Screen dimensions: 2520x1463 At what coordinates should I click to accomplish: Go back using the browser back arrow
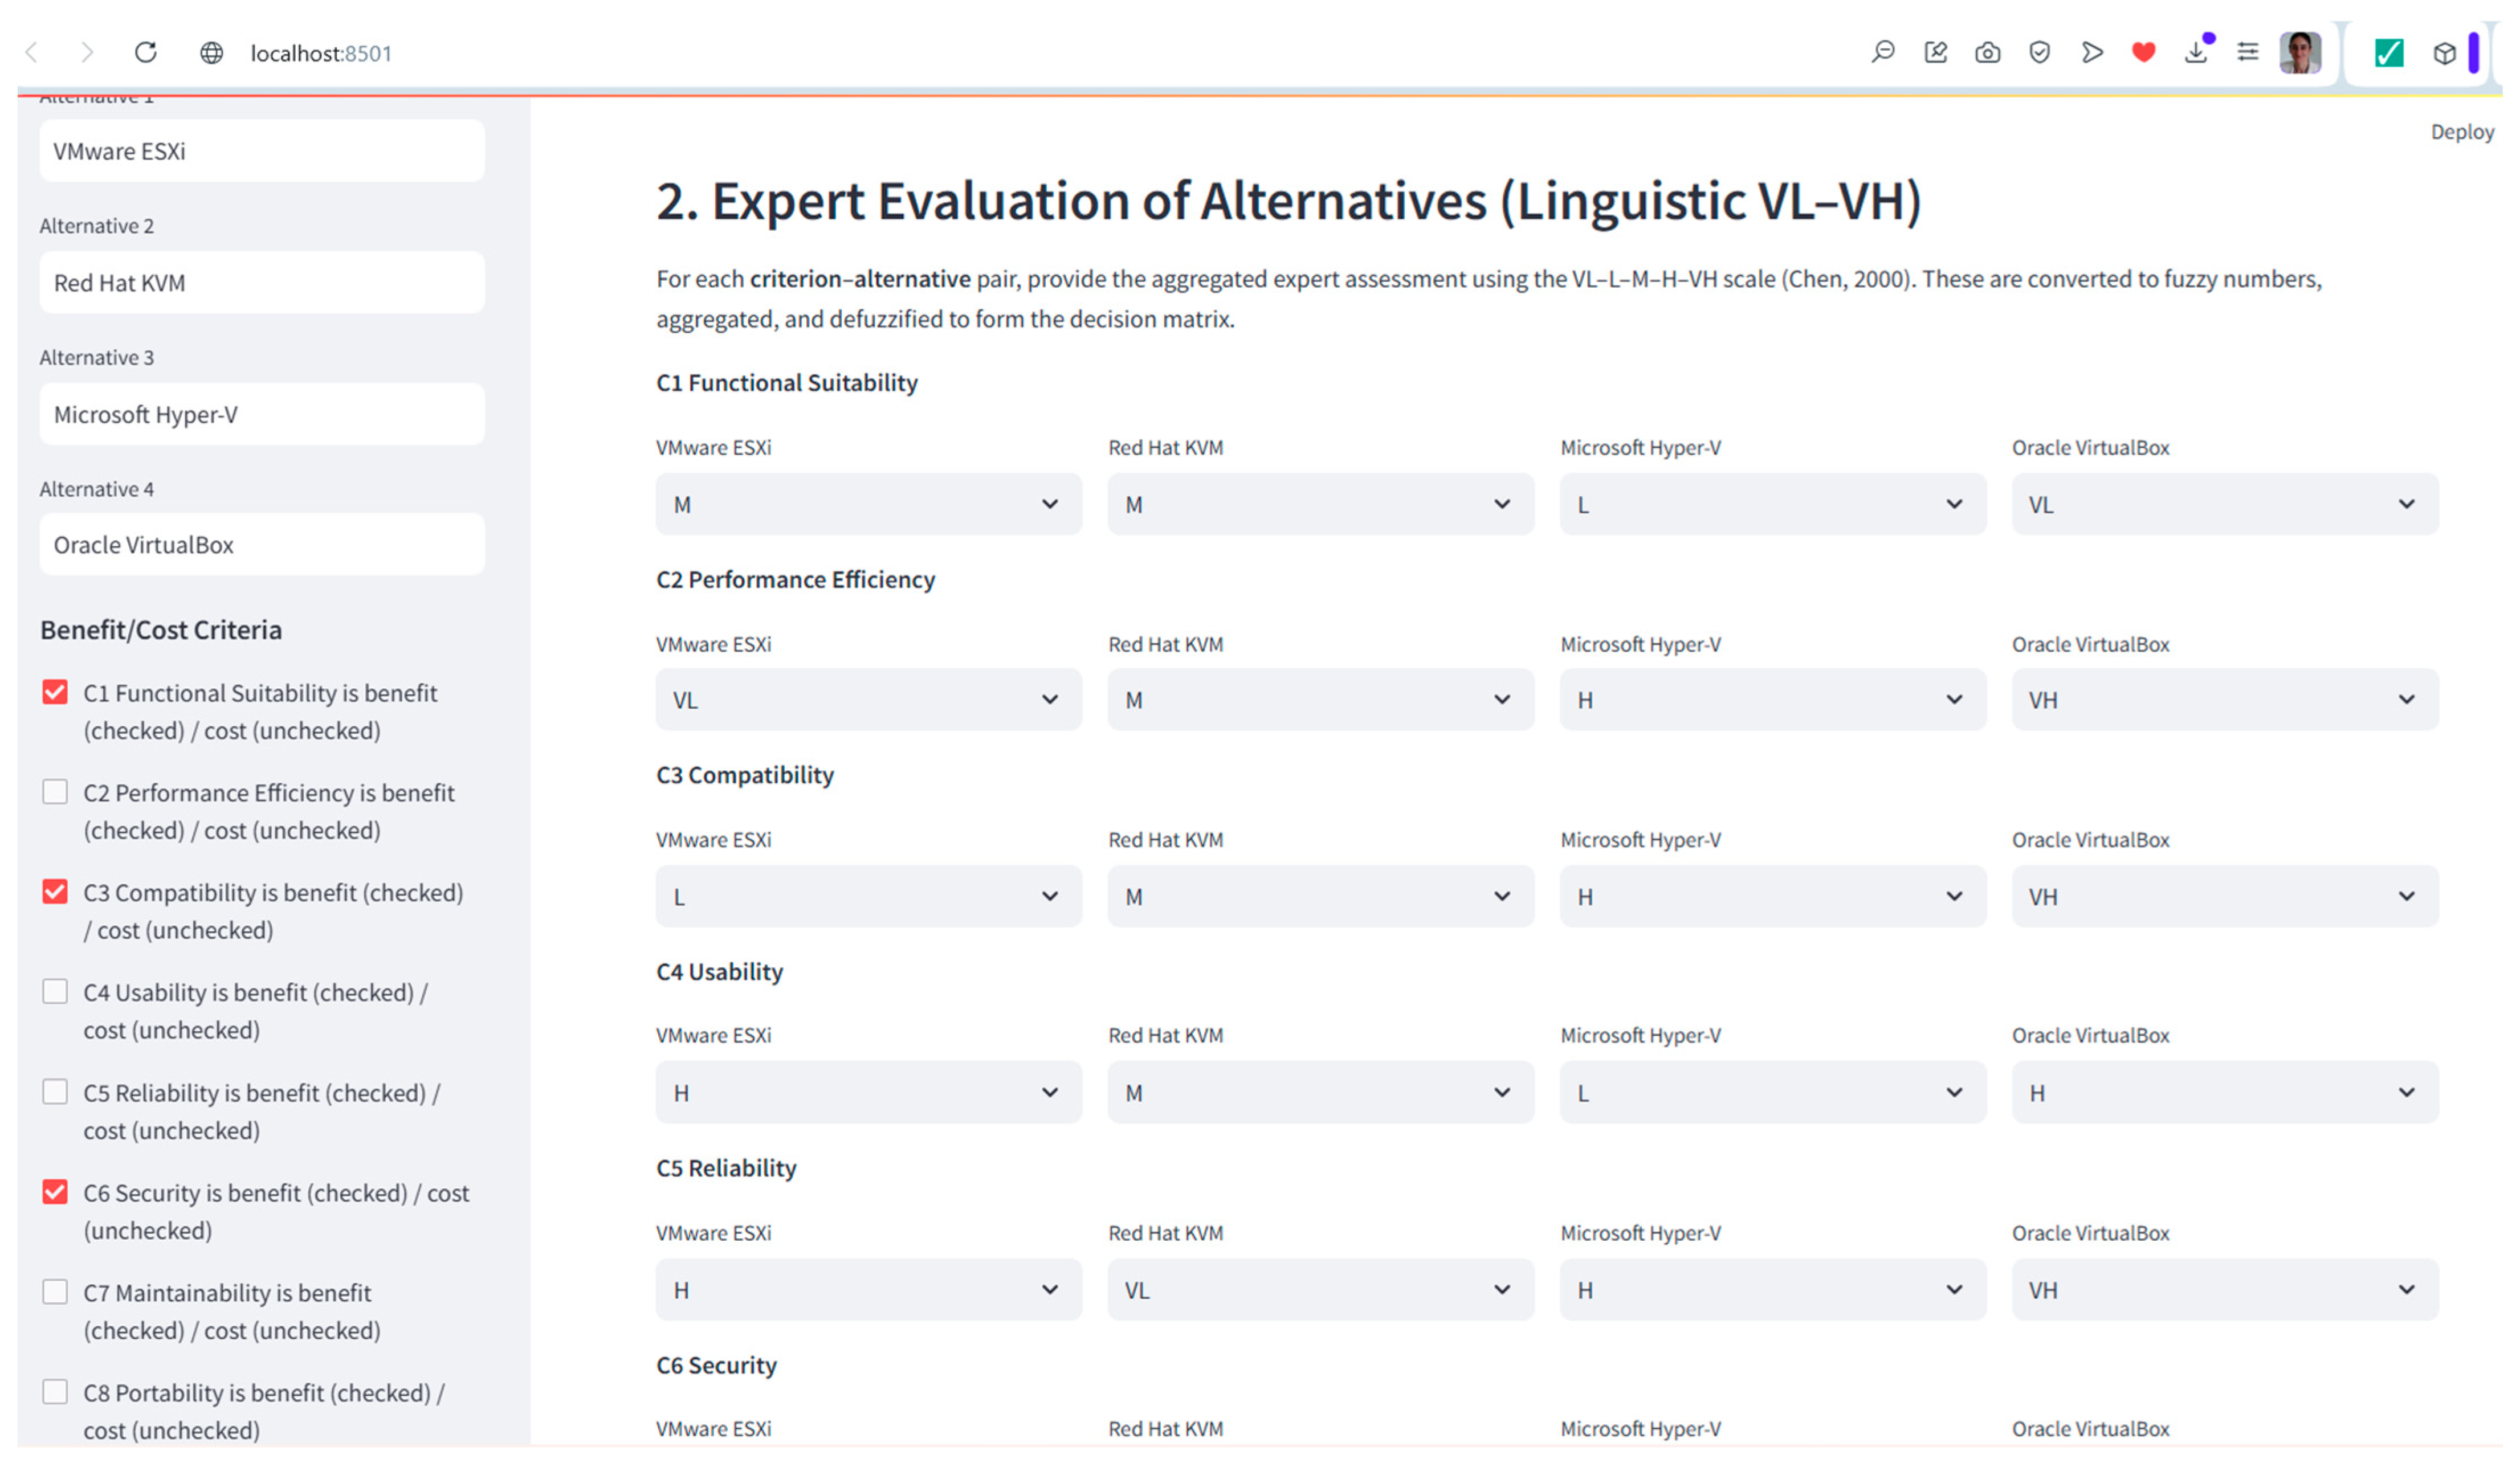(32, 52)
